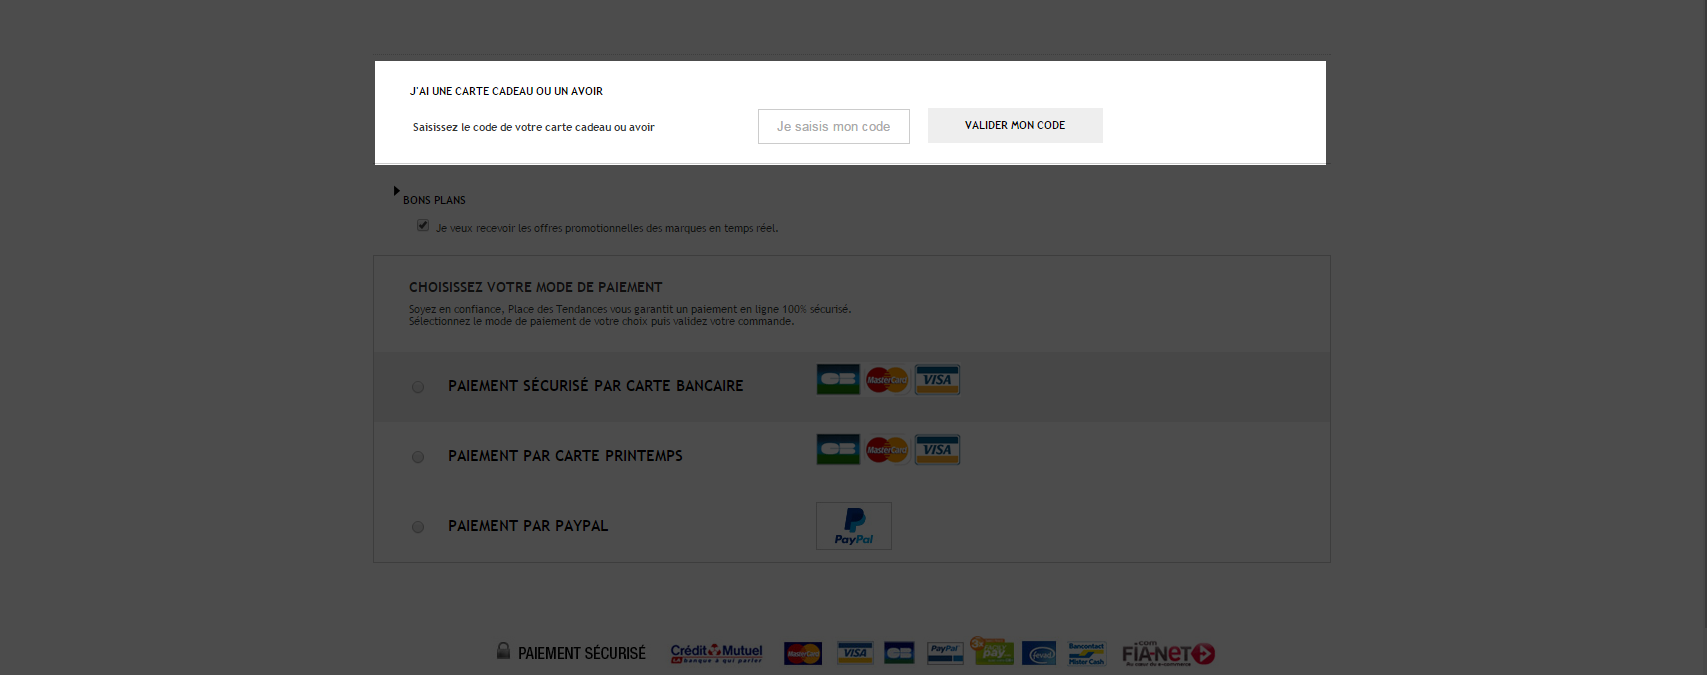Click the FIA-NET logo in footer
1707x675 pixels.
(x=1168, y=653)
